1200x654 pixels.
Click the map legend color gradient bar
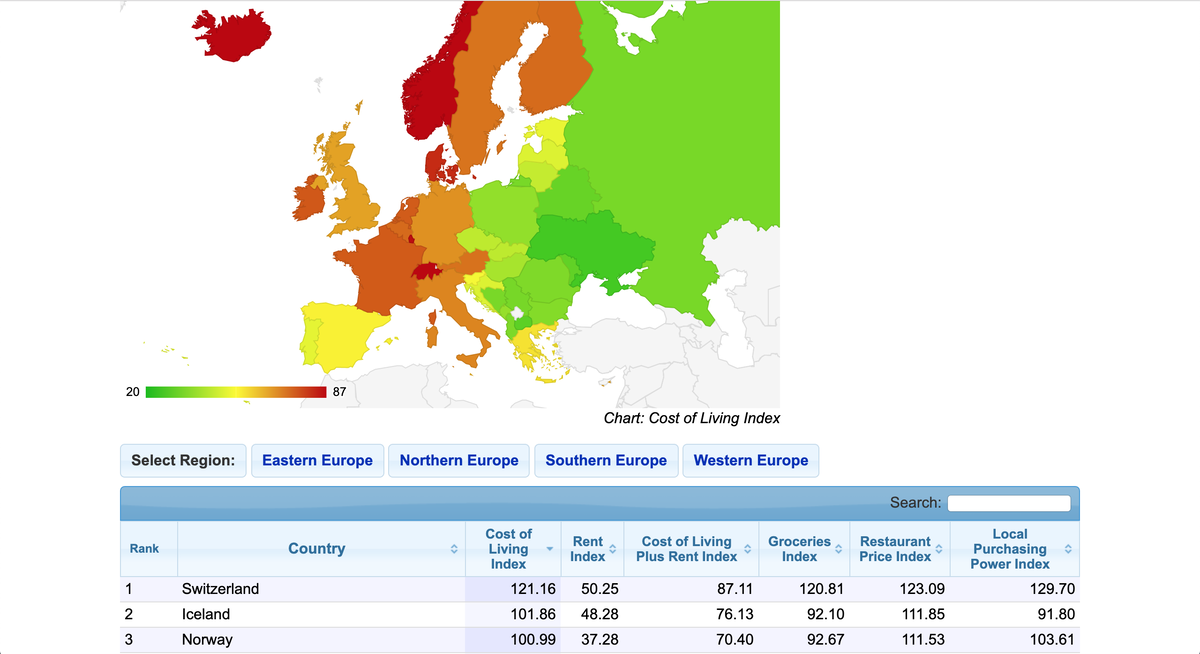[x=236, y=392]
